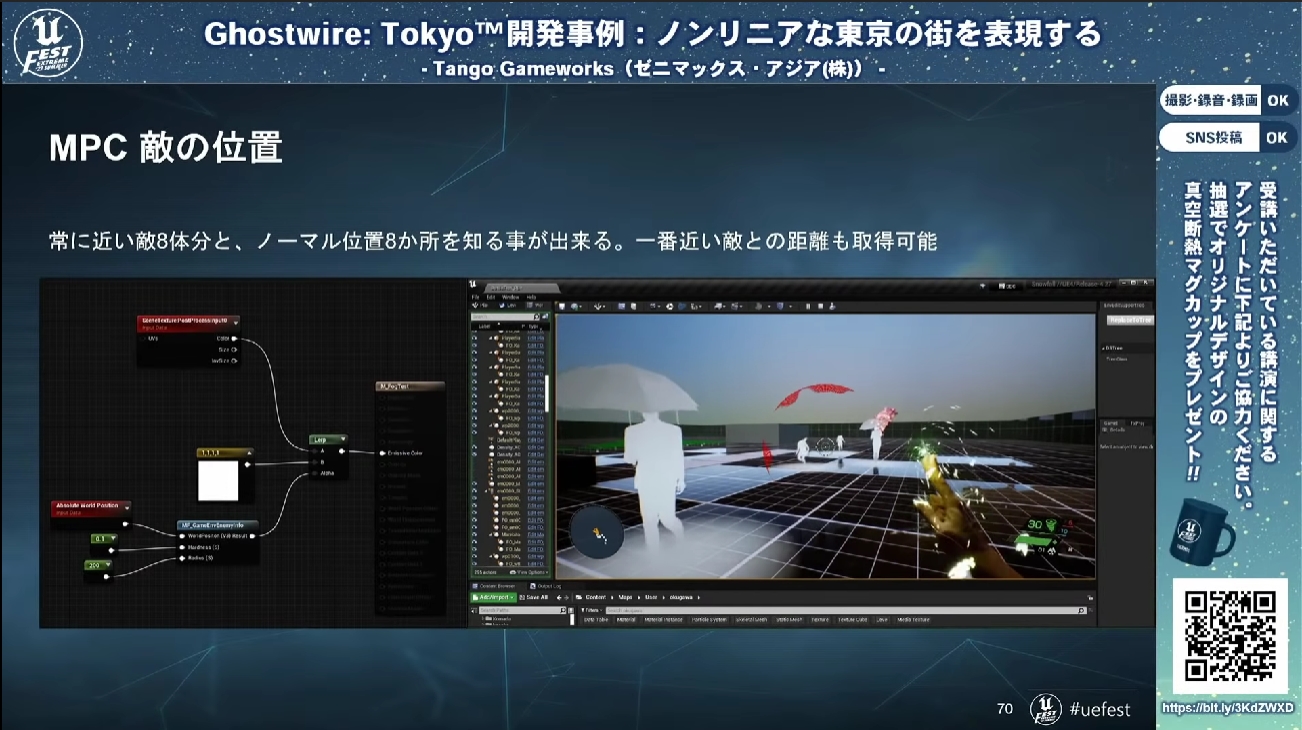Switch to the Output Log tab

pyautogui.click(x=546, y=586)
